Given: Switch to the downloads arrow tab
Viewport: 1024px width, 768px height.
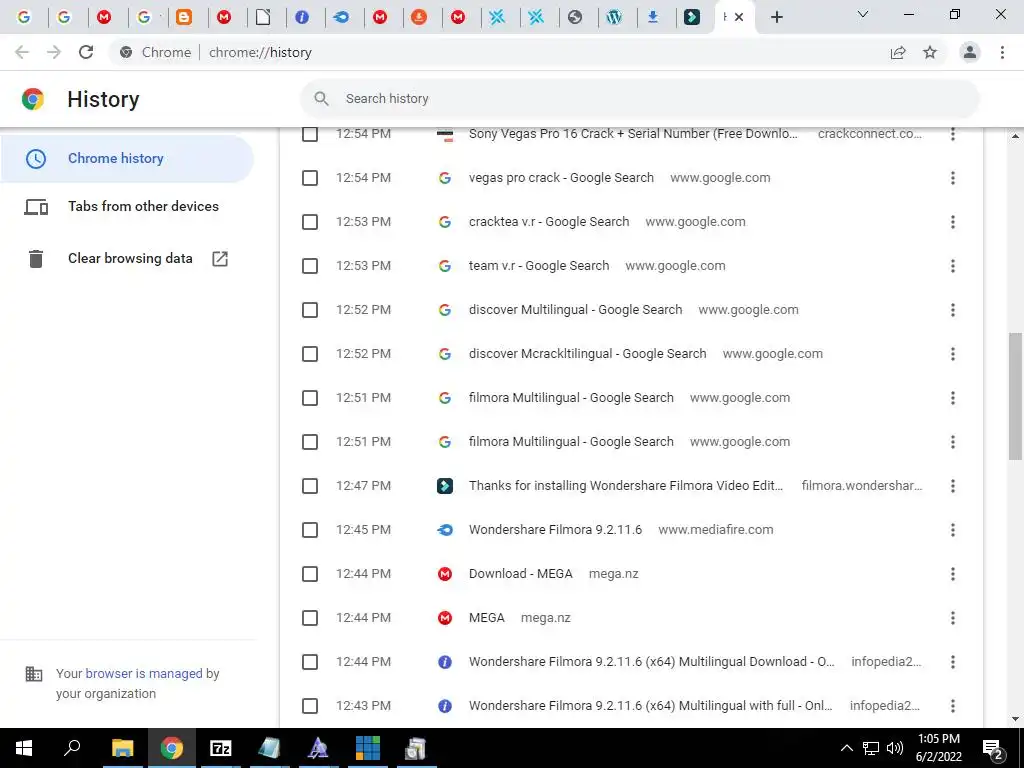Looking at the screenshot, I should pos(652,17).
